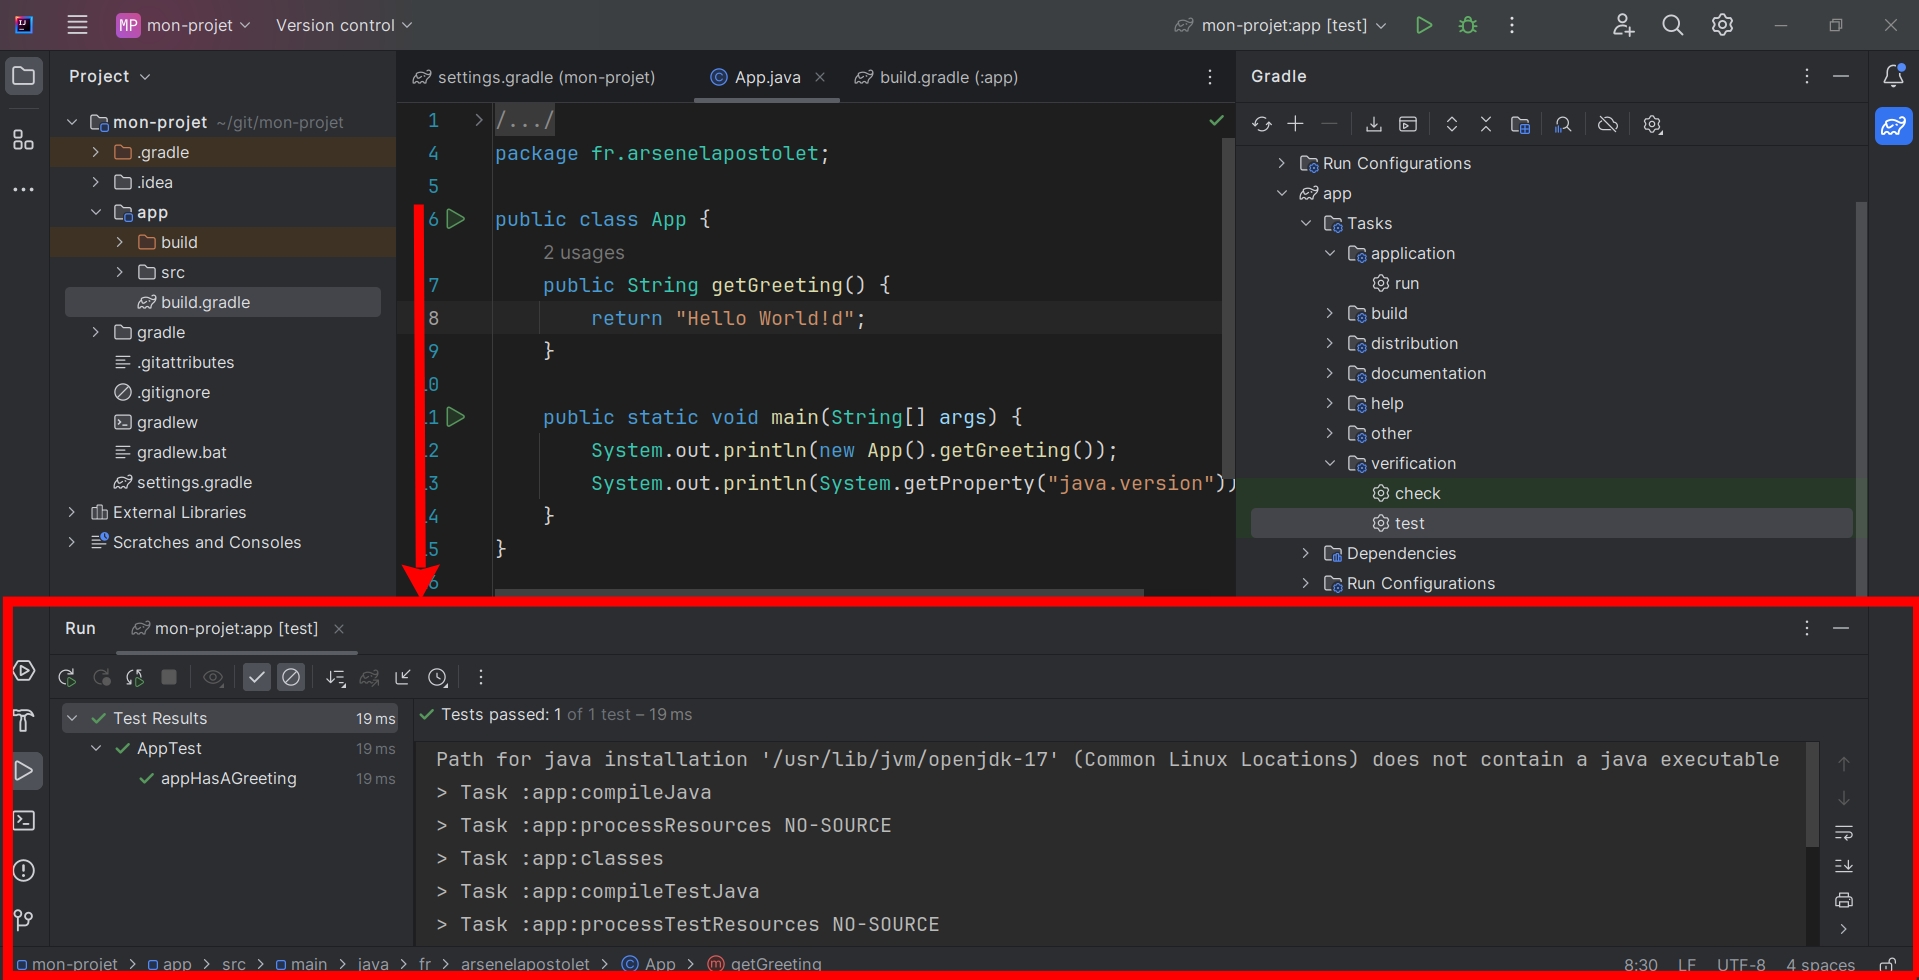This screenshot has height=980, width=1919.
Task: Open the Git branch tool window
Action: click(24, 919)
